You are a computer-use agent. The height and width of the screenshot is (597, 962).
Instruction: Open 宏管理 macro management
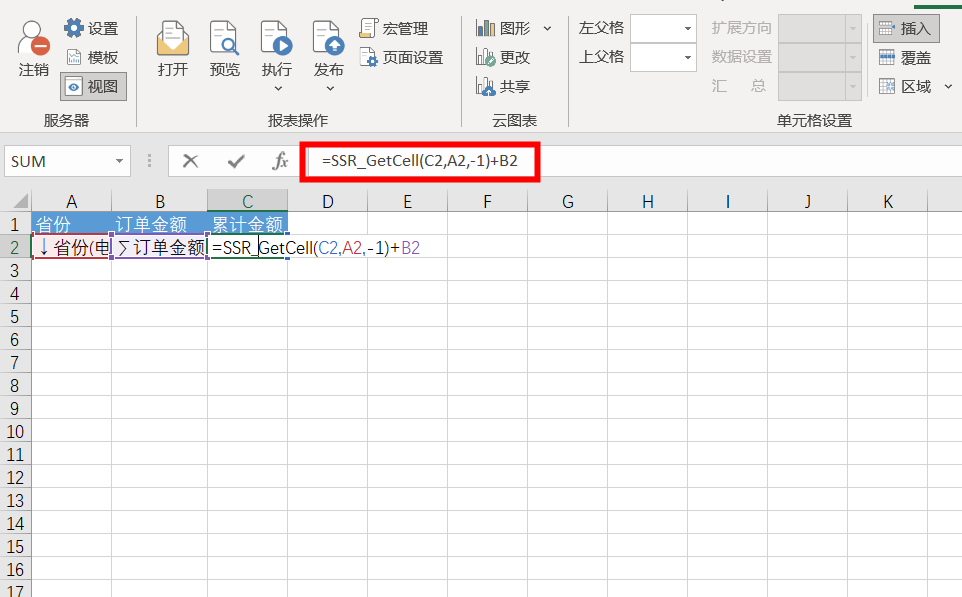[x=394, y=28]
